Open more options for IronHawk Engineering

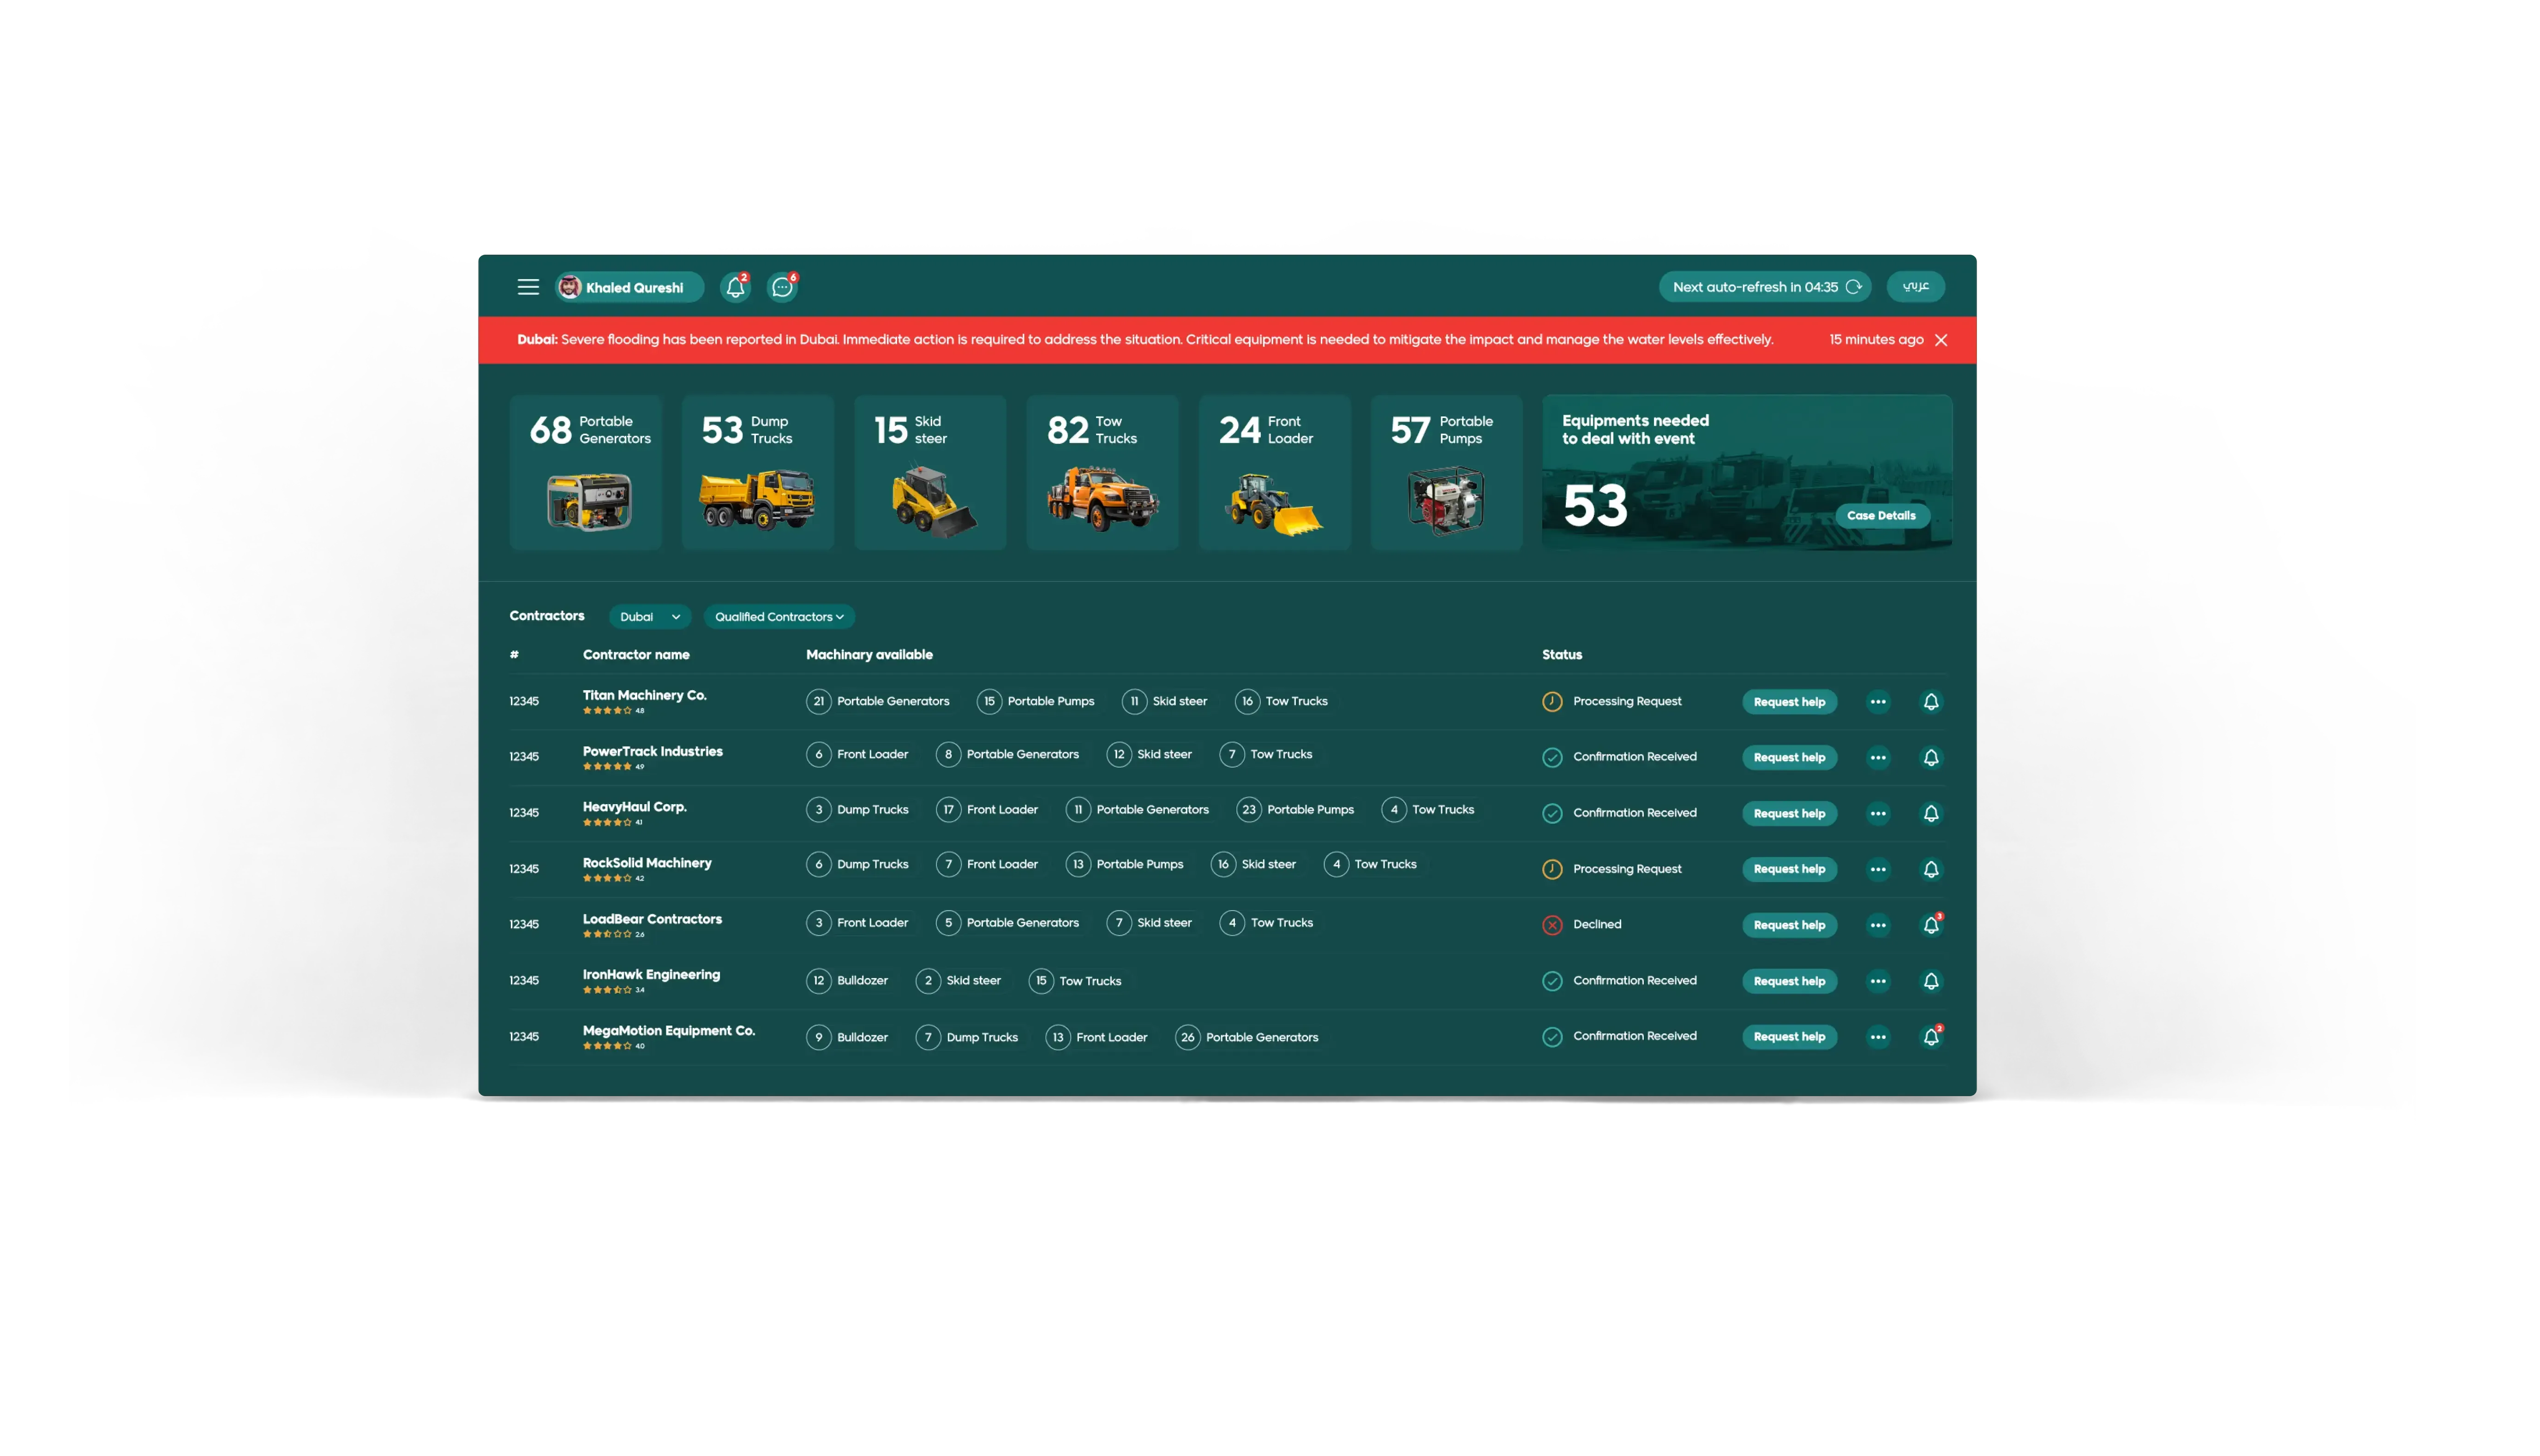pos(1878,981)
